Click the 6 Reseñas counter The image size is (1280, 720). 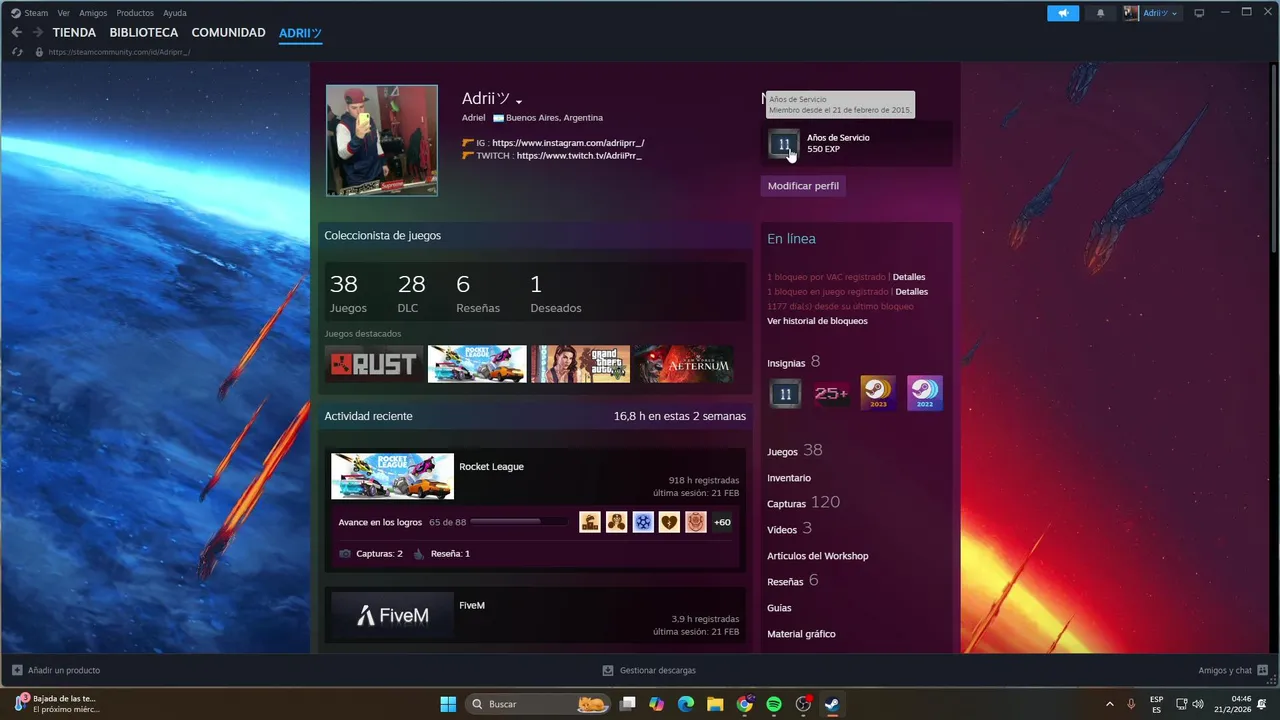click(x=478, y=294)
